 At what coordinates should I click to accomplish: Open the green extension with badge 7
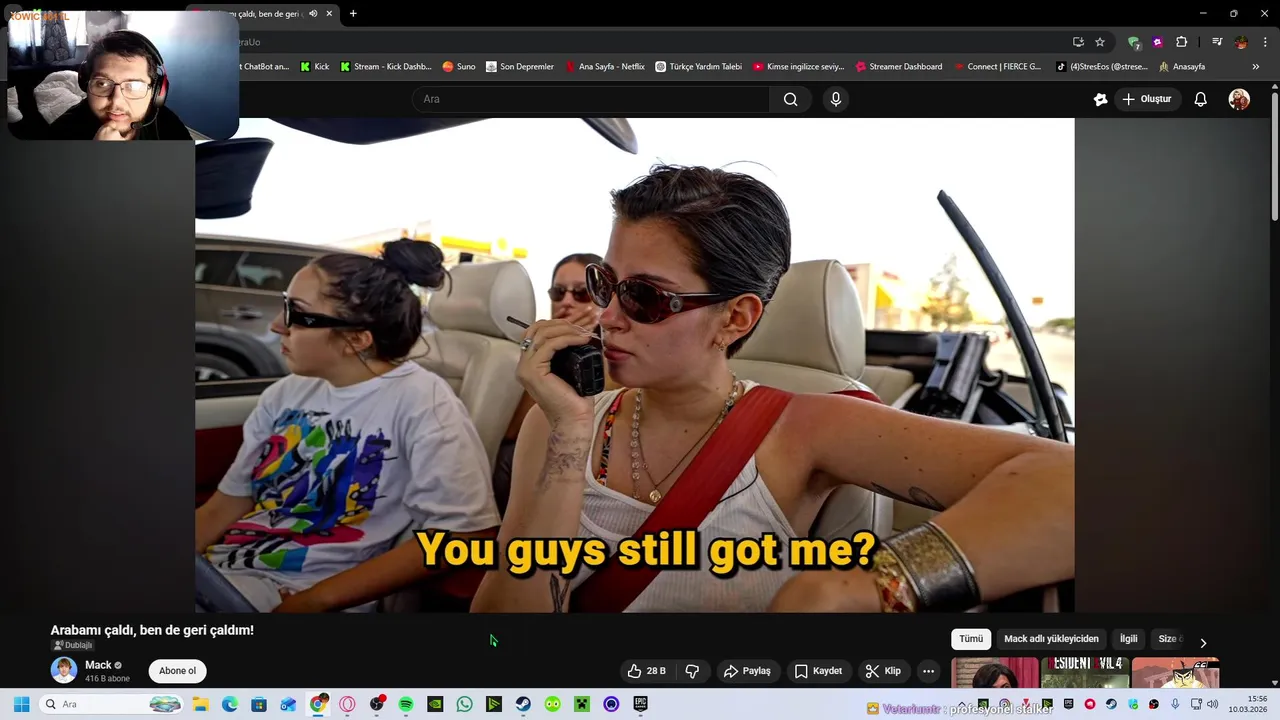(x=1133, y=42)
